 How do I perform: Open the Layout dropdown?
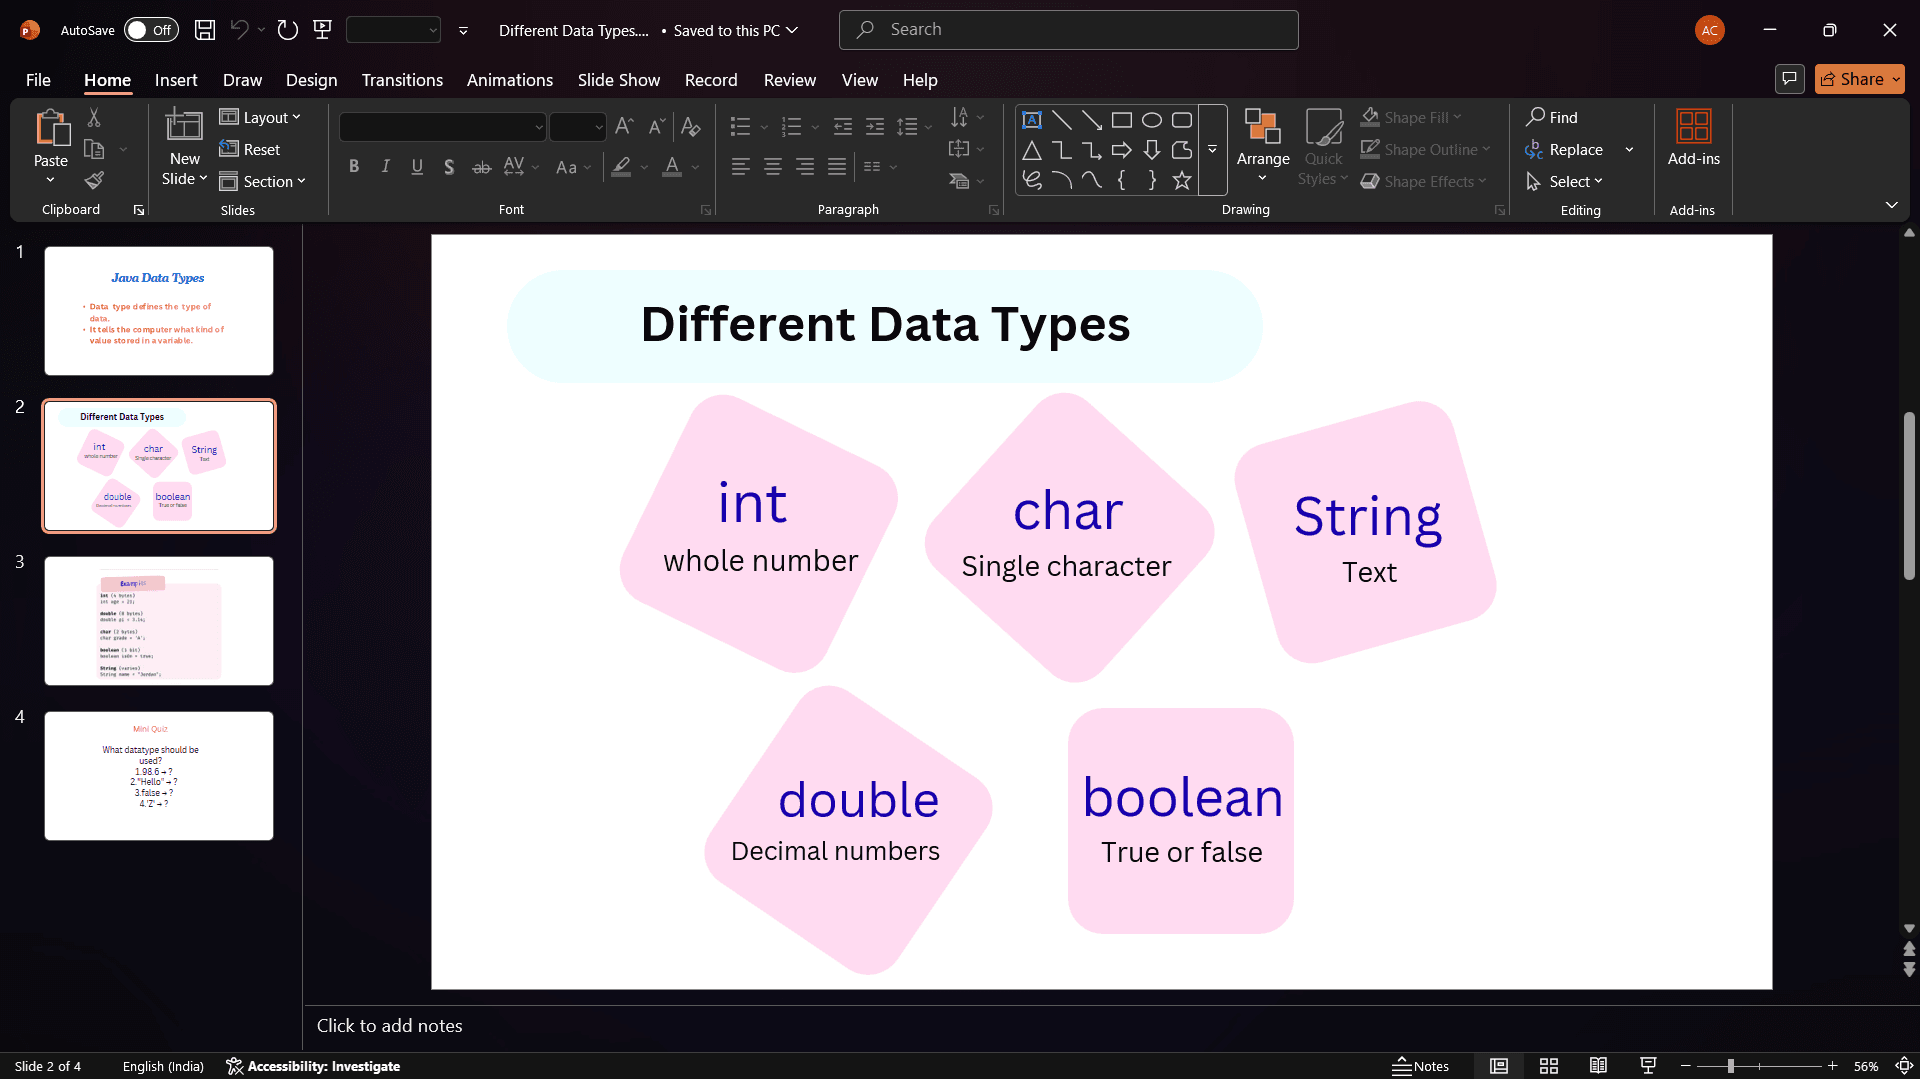(260, 118)
